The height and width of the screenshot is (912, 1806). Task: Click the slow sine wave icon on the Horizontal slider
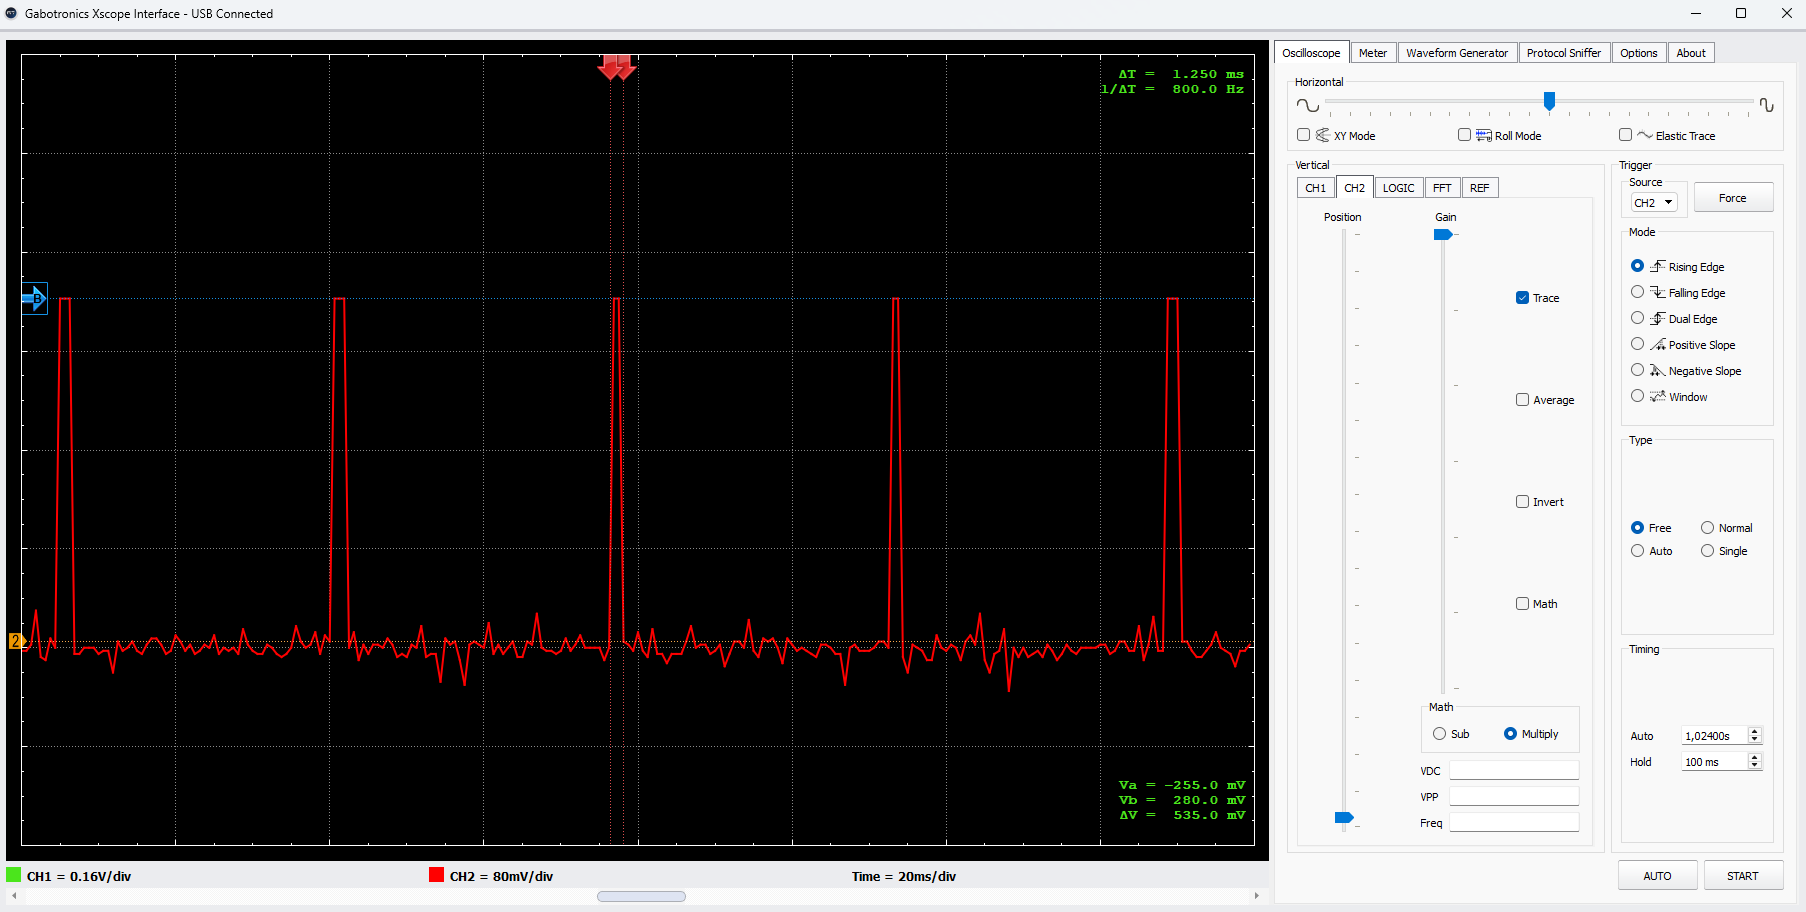1307,105
